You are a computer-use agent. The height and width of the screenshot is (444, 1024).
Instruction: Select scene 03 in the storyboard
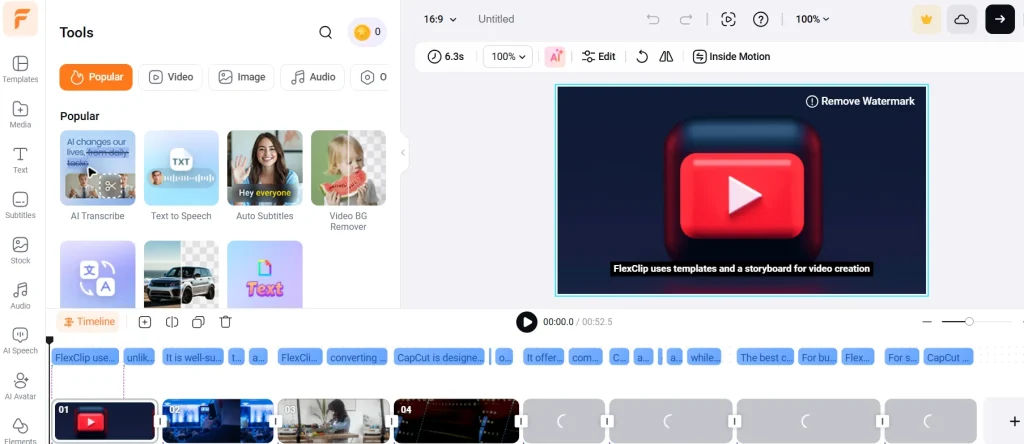(x=334, y=421)
